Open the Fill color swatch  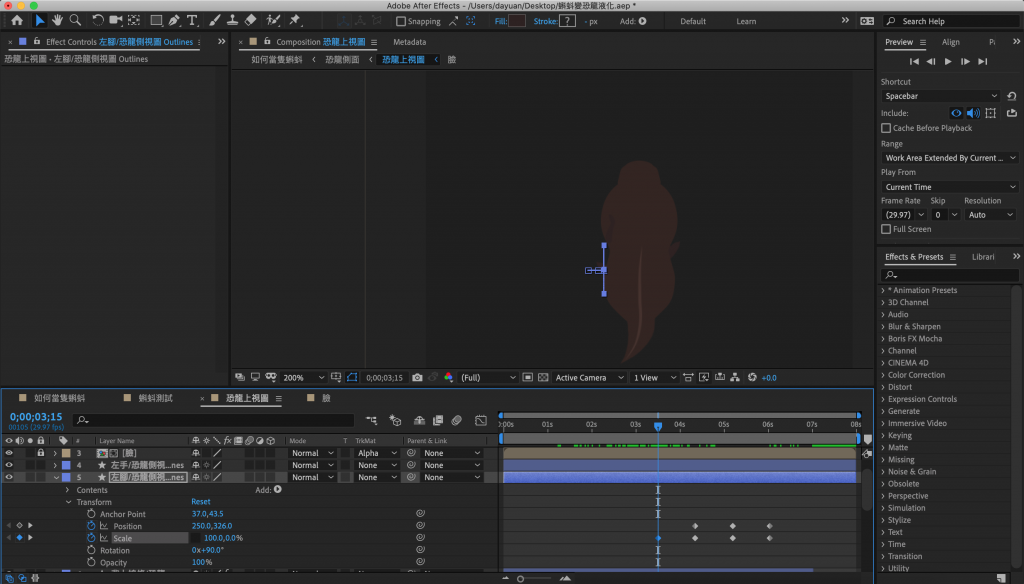pos(517,22)
